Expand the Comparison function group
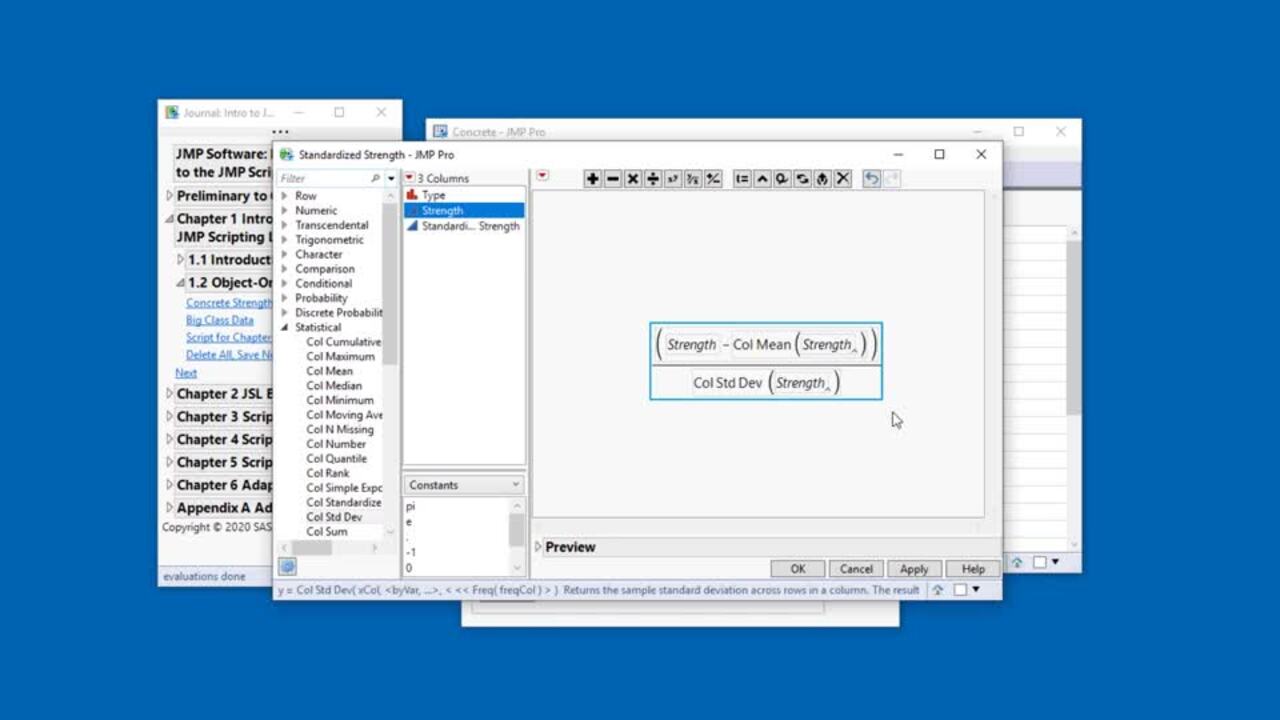Image resolution: width=1280 pixels, height=720 pixels. click(x=284, y=269)
